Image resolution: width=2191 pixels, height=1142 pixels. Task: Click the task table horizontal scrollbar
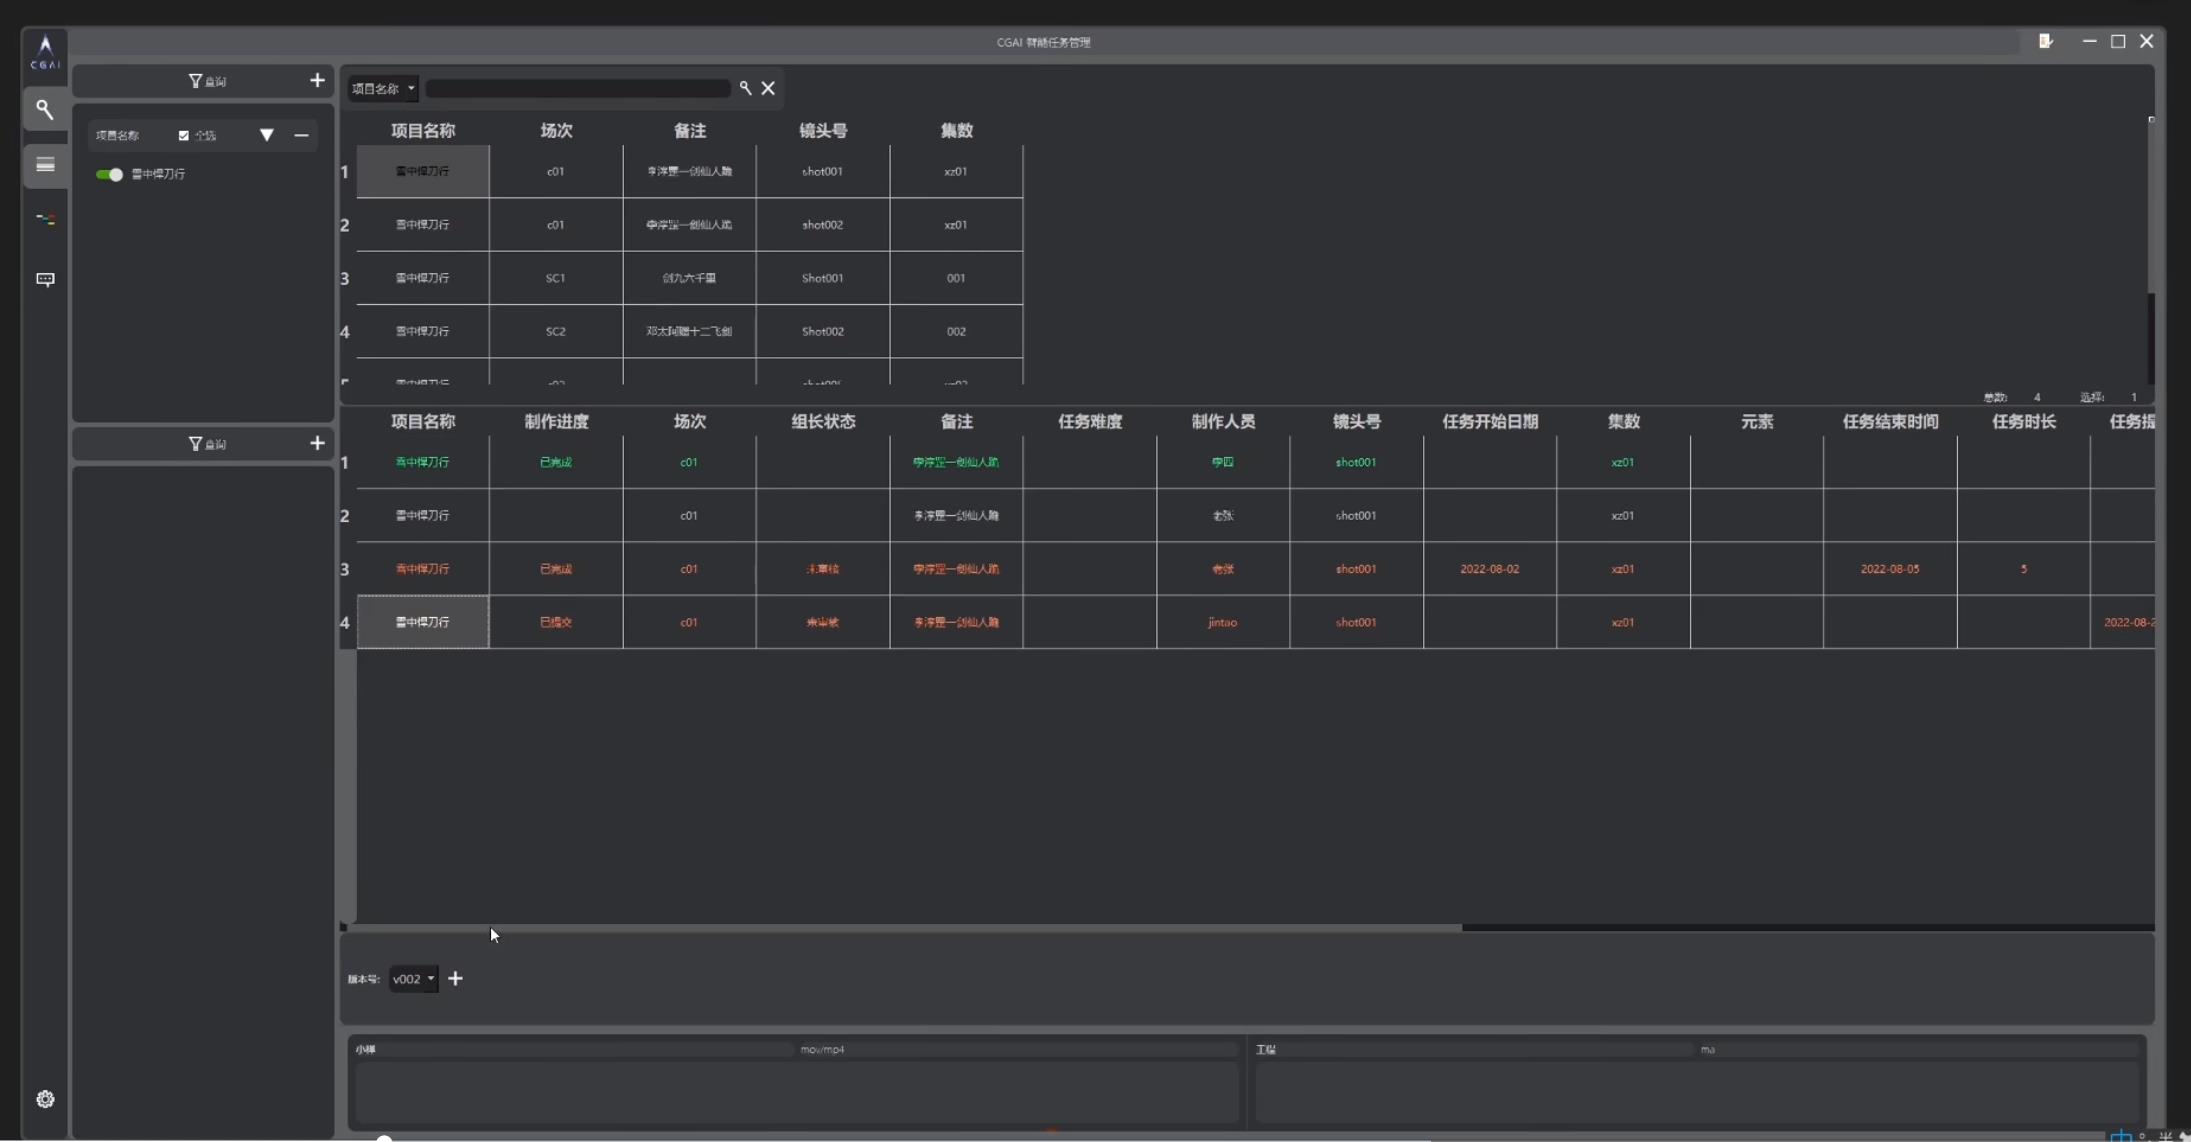pyautogui.click(x=905, y=927)
